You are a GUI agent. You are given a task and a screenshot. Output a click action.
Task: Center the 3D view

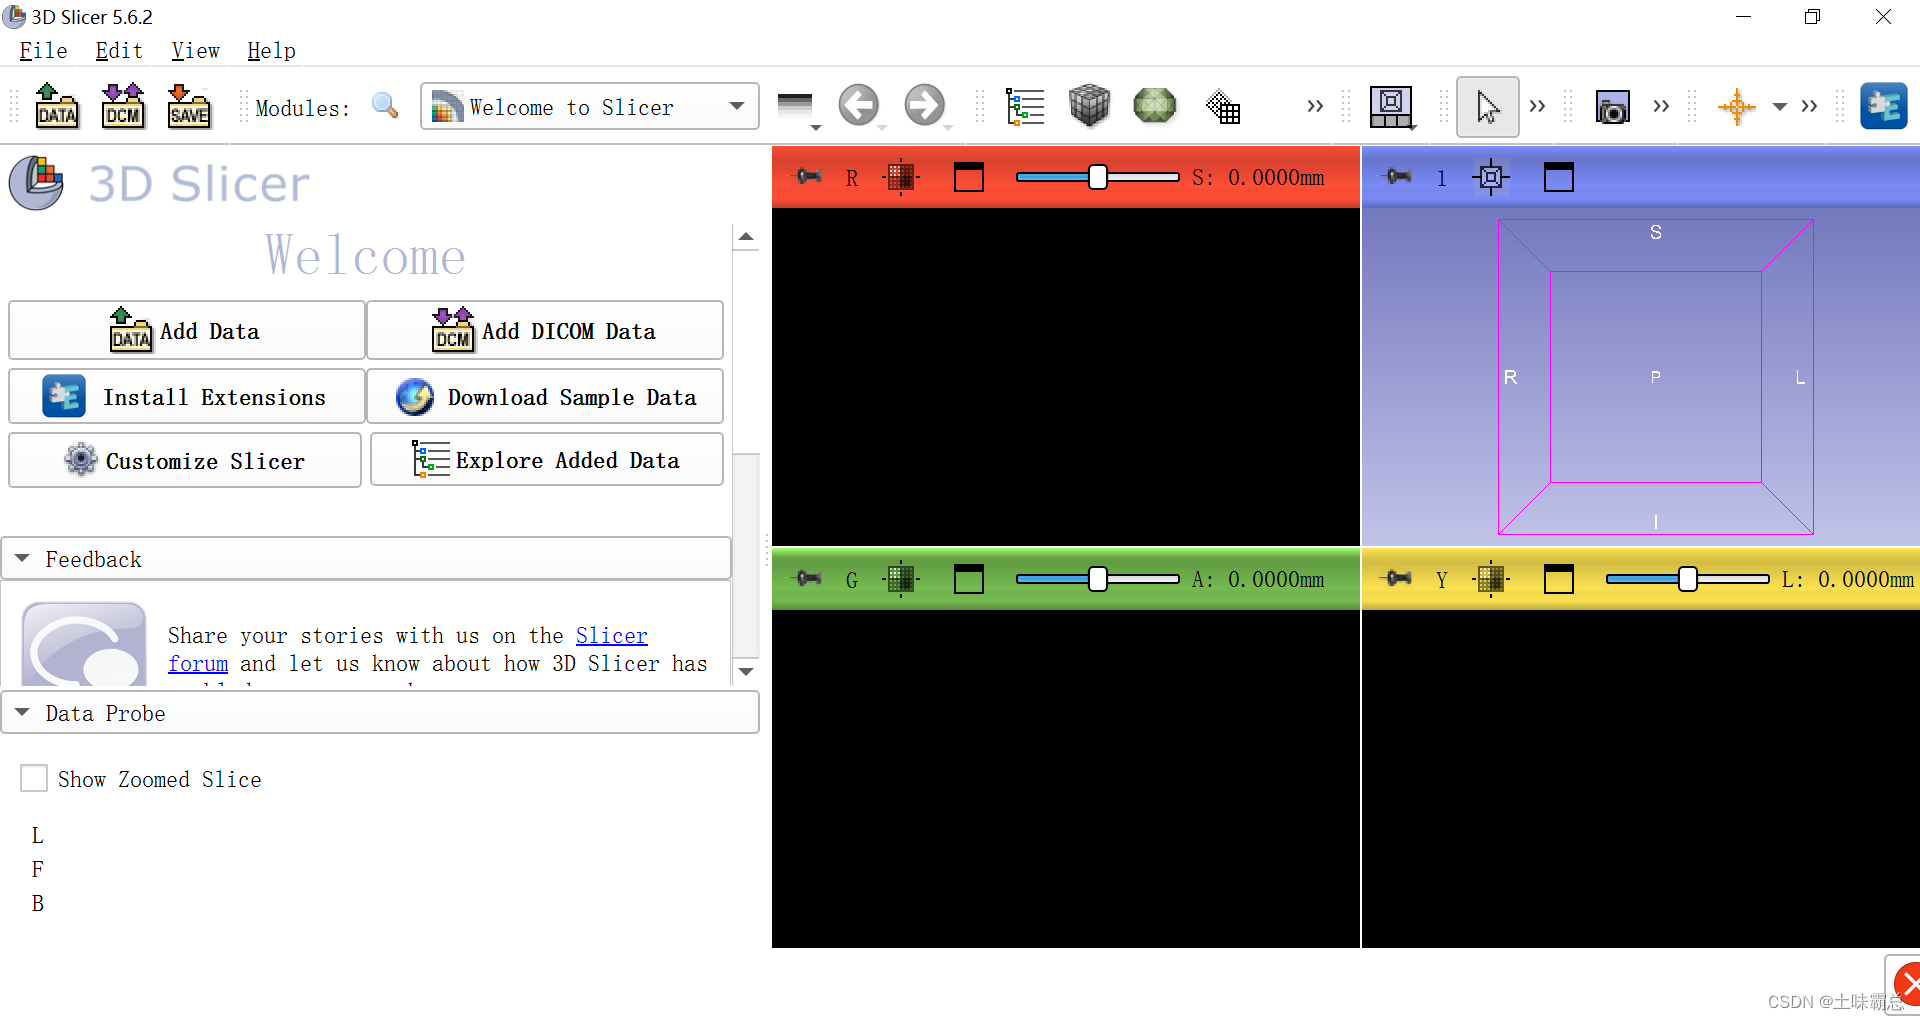coord(1490,177)
